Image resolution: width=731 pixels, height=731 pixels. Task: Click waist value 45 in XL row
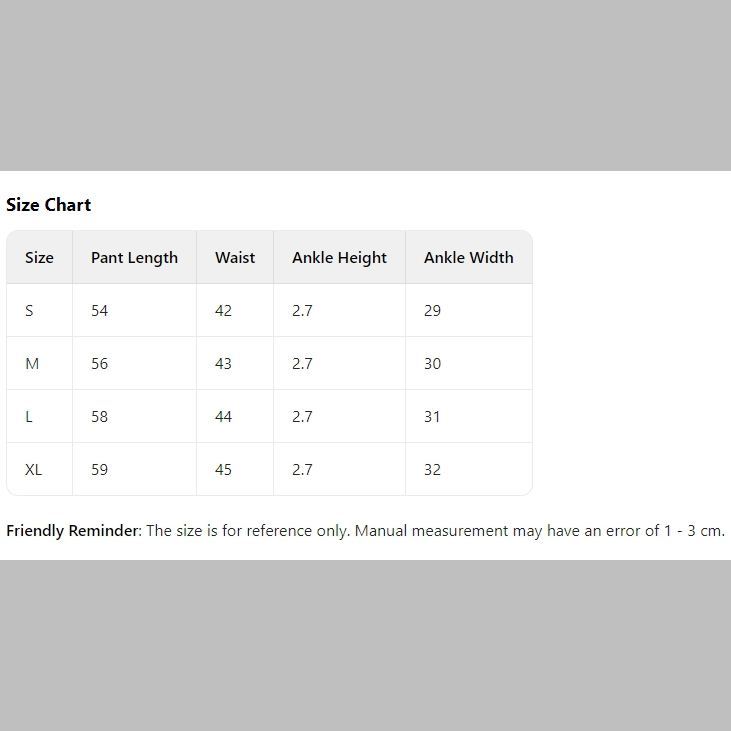(223, 470)
